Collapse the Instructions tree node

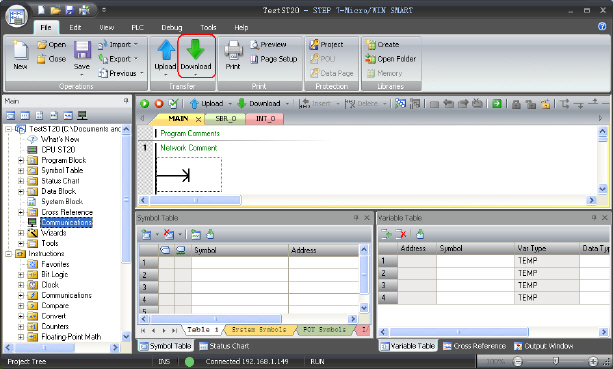[9, 254]
